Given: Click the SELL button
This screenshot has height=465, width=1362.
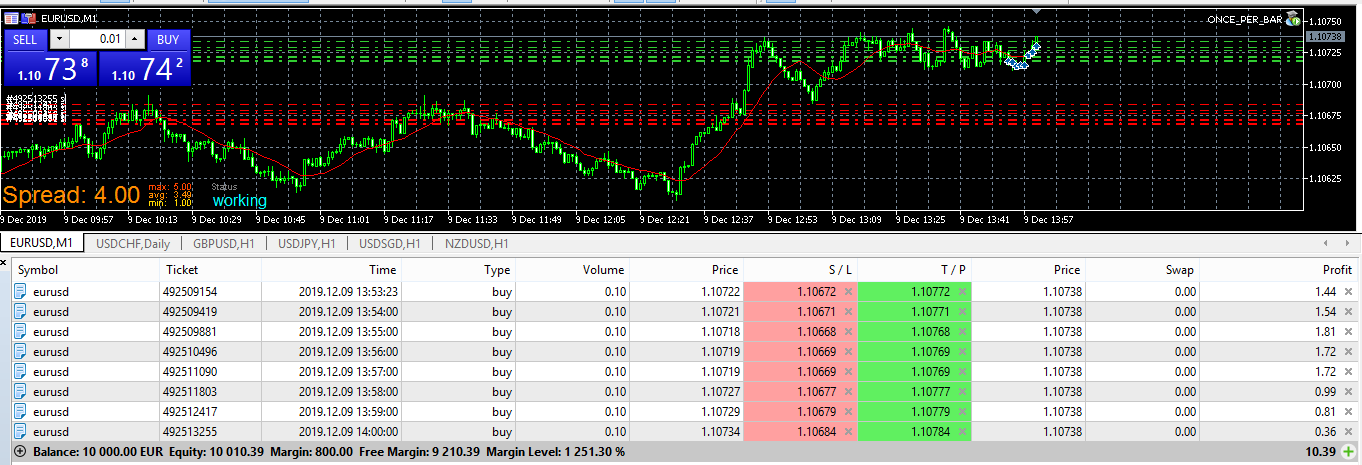Looking at the screenshot, I should pyautogui.click(x=25, y=39).
